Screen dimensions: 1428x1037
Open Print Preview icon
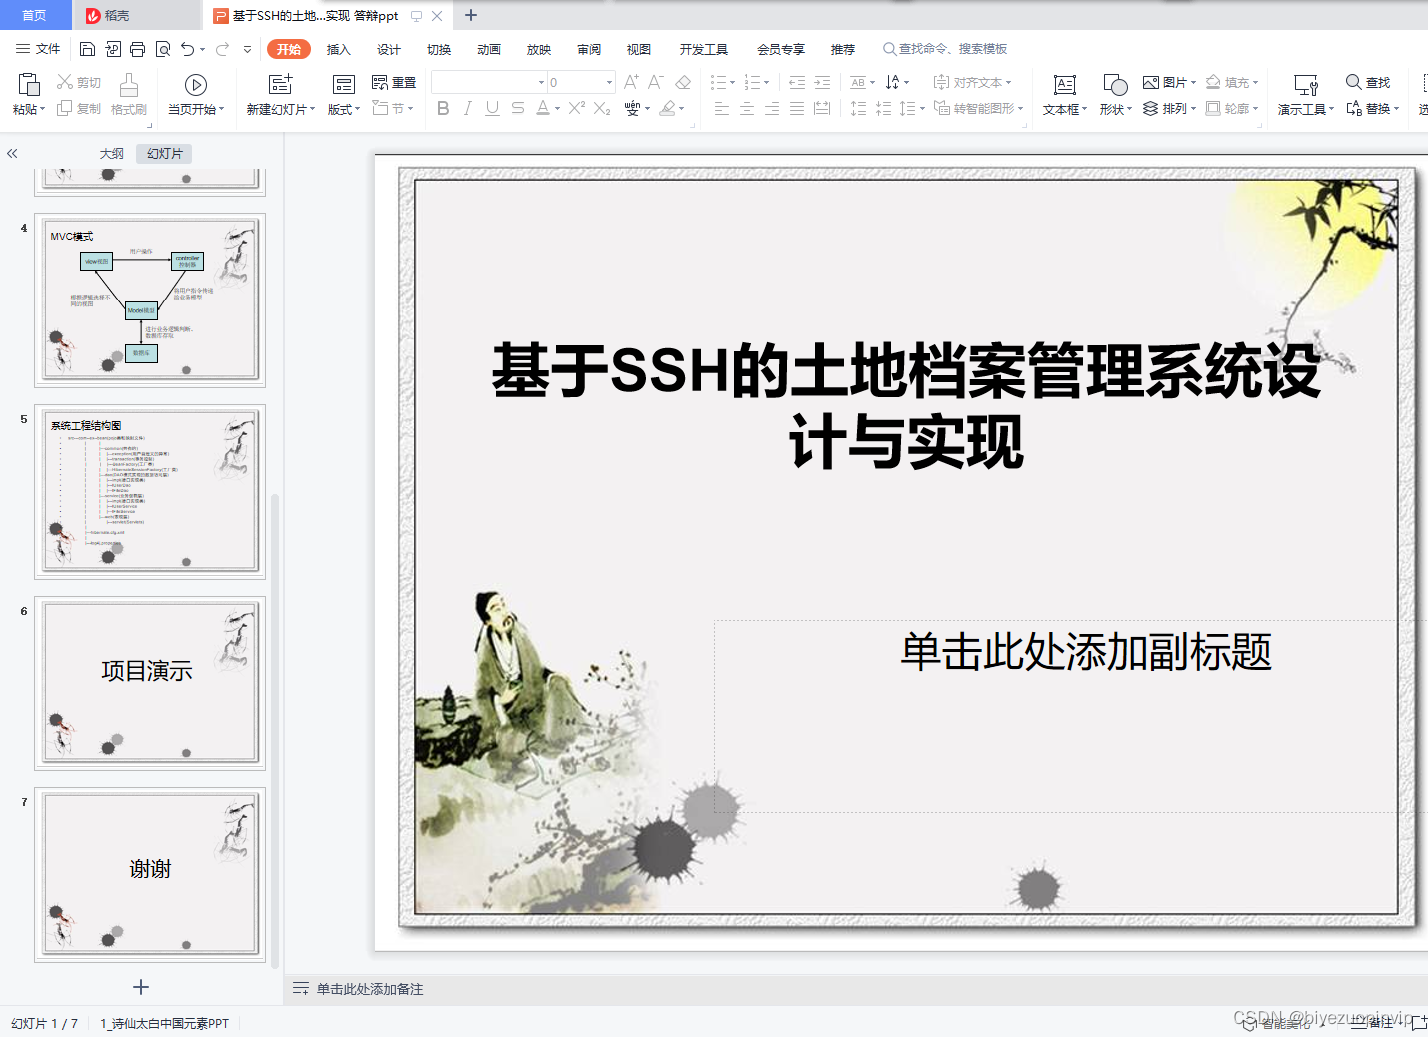click(163, 49)
